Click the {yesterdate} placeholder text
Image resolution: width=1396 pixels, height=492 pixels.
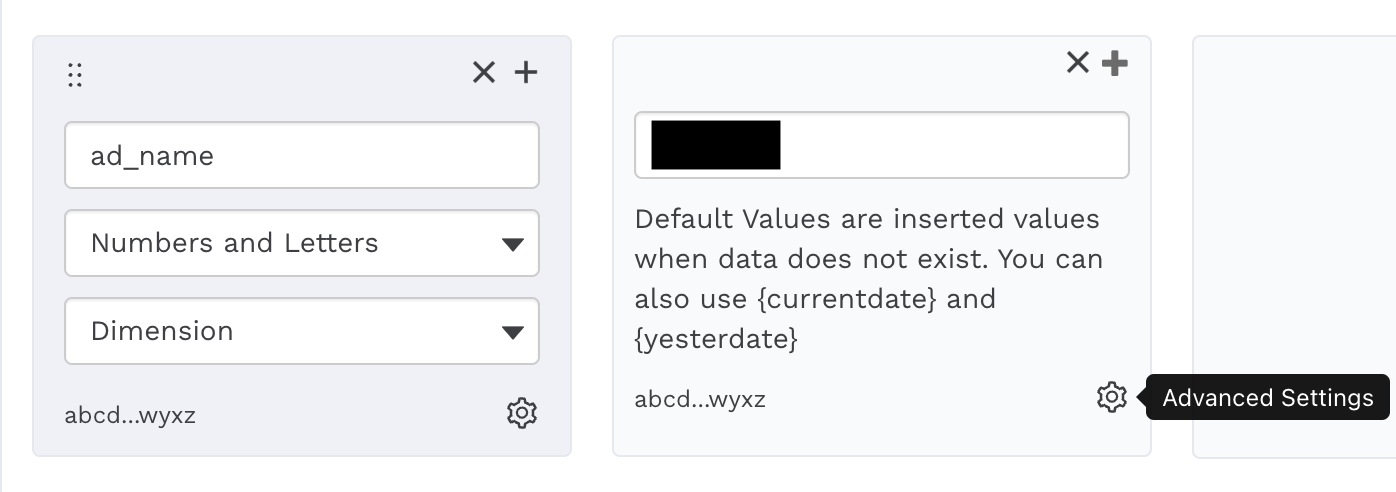coord(716,339)
